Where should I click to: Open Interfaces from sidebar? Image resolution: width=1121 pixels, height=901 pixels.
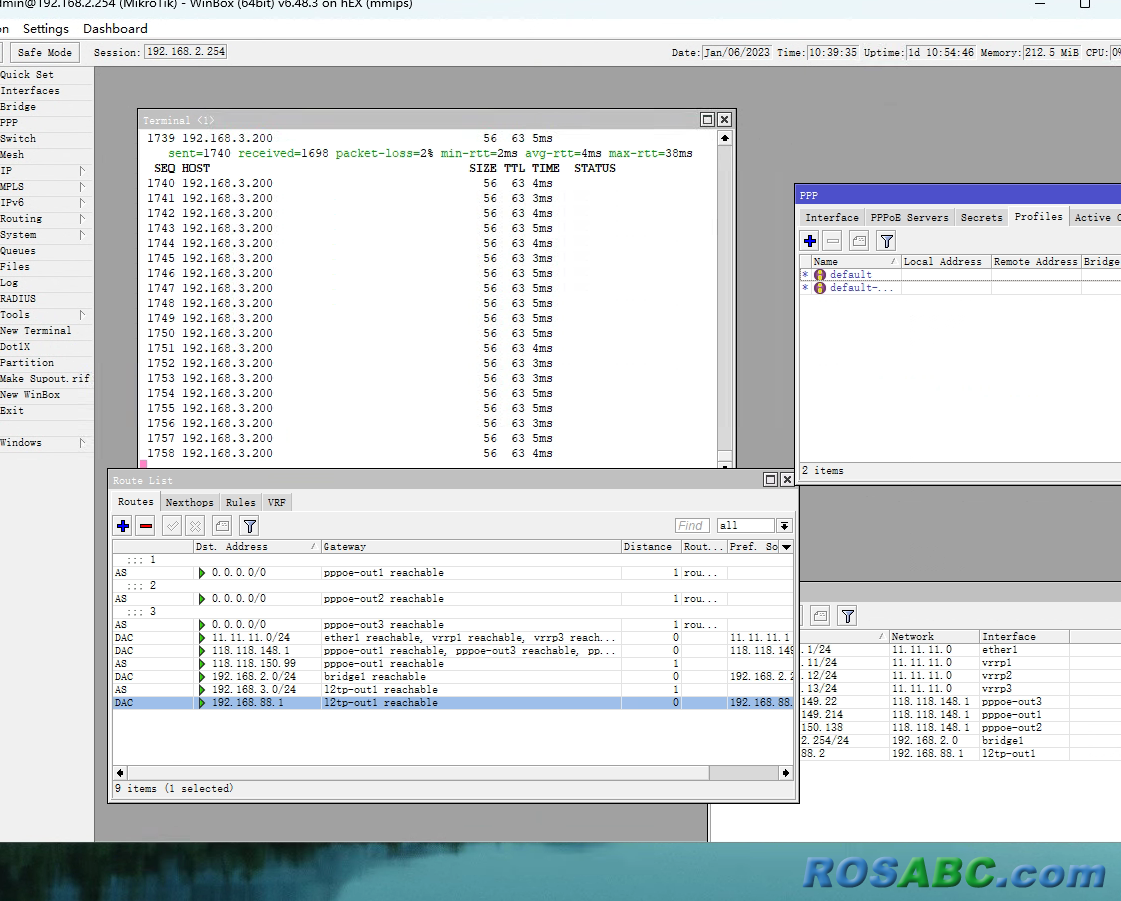(30, 91)
